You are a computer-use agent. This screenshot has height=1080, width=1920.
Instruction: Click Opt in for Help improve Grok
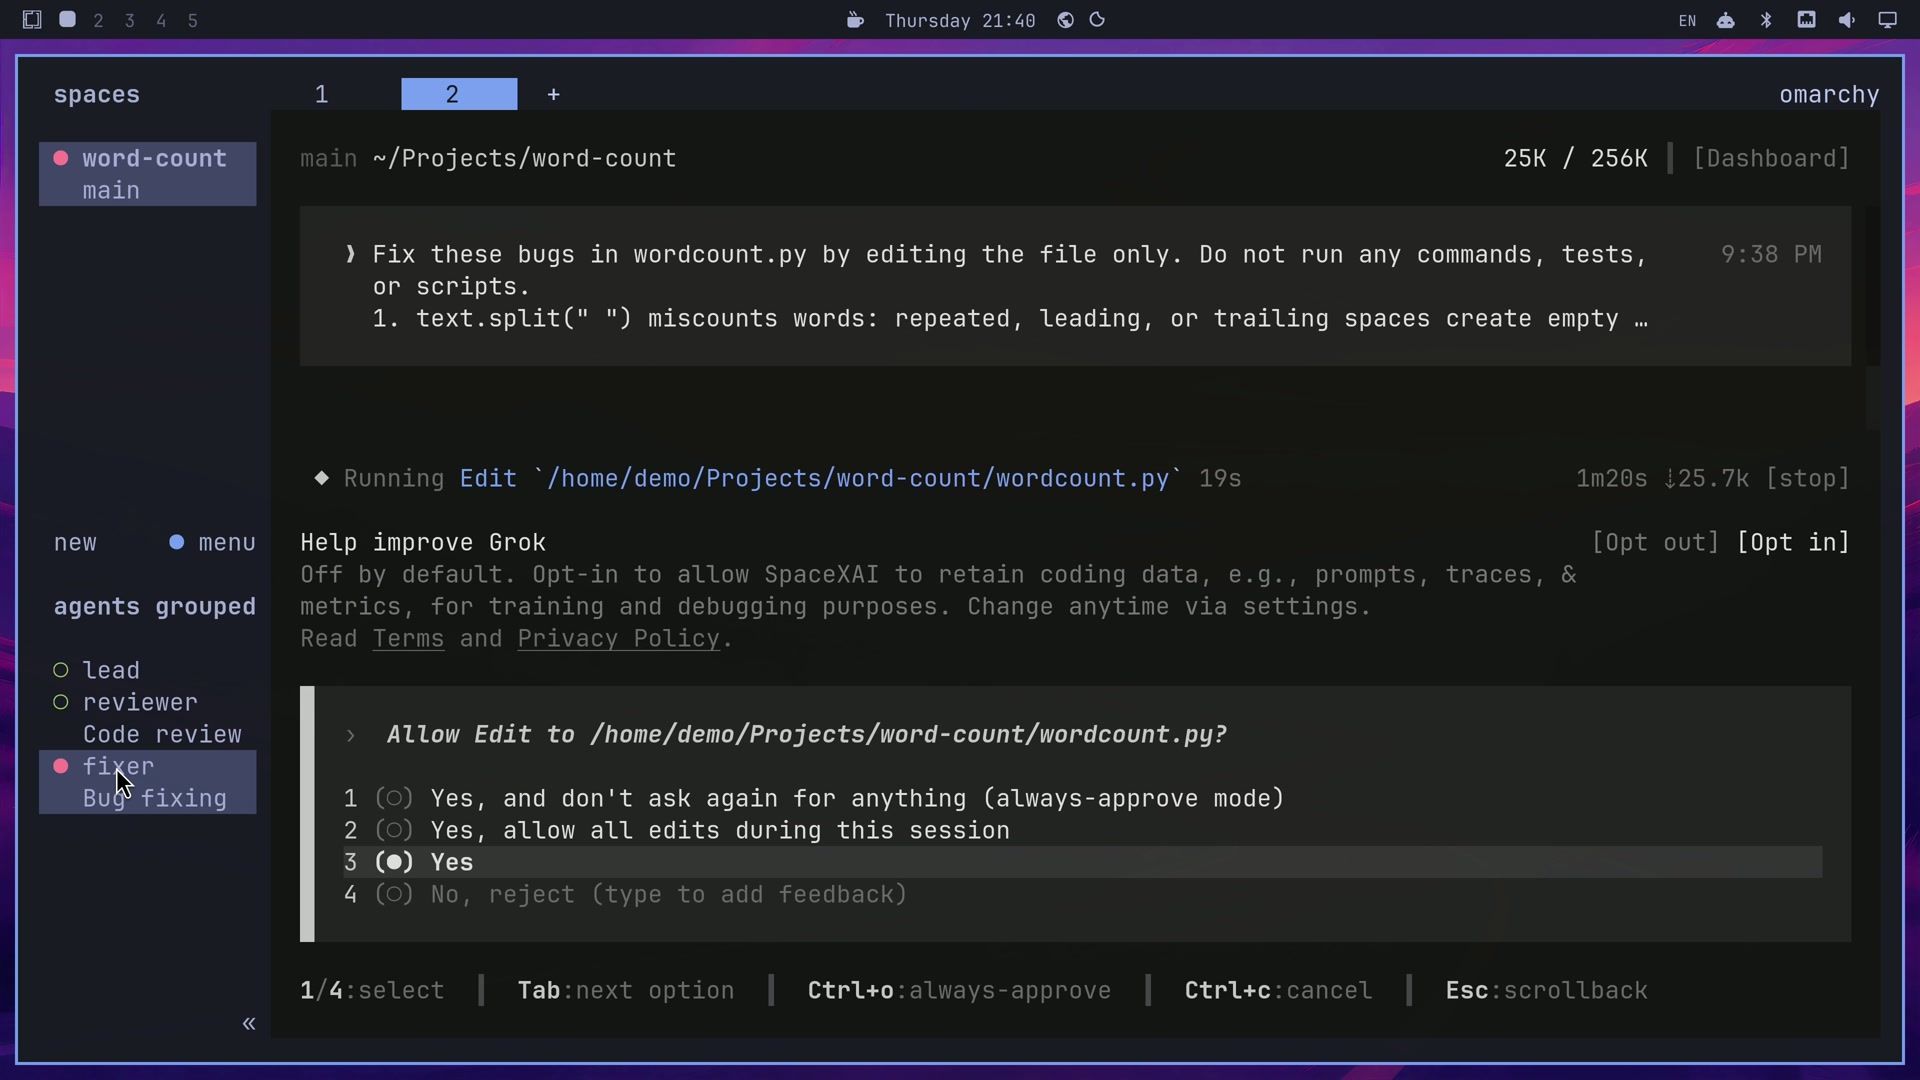1793,542
